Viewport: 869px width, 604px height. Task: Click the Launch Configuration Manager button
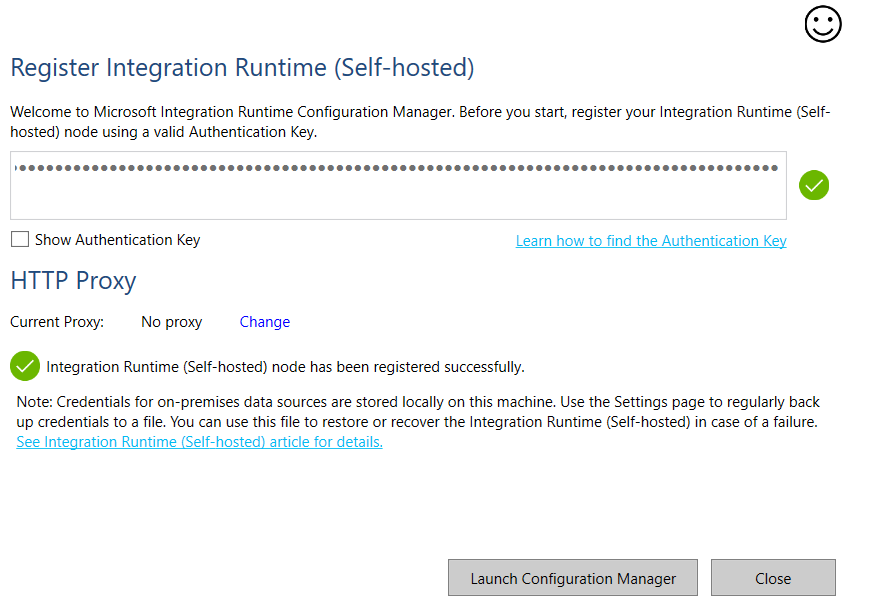(573, 578)
